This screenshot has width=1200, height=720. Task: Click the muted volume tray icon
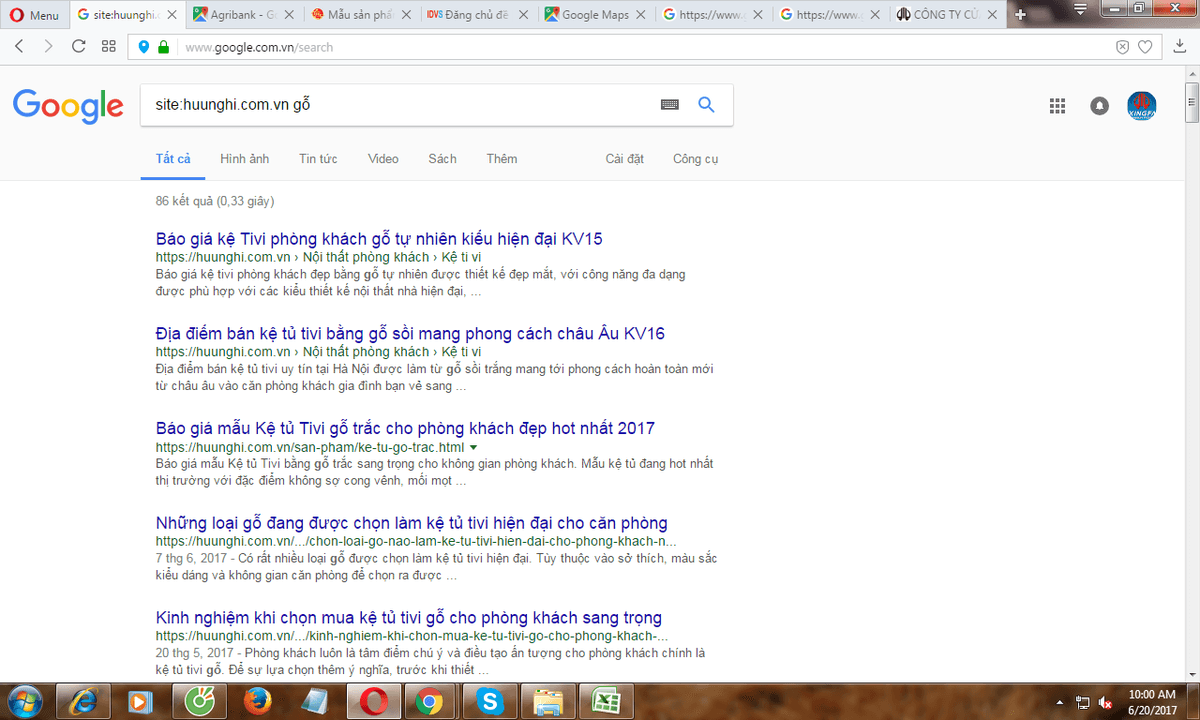tap(1107, 702)
